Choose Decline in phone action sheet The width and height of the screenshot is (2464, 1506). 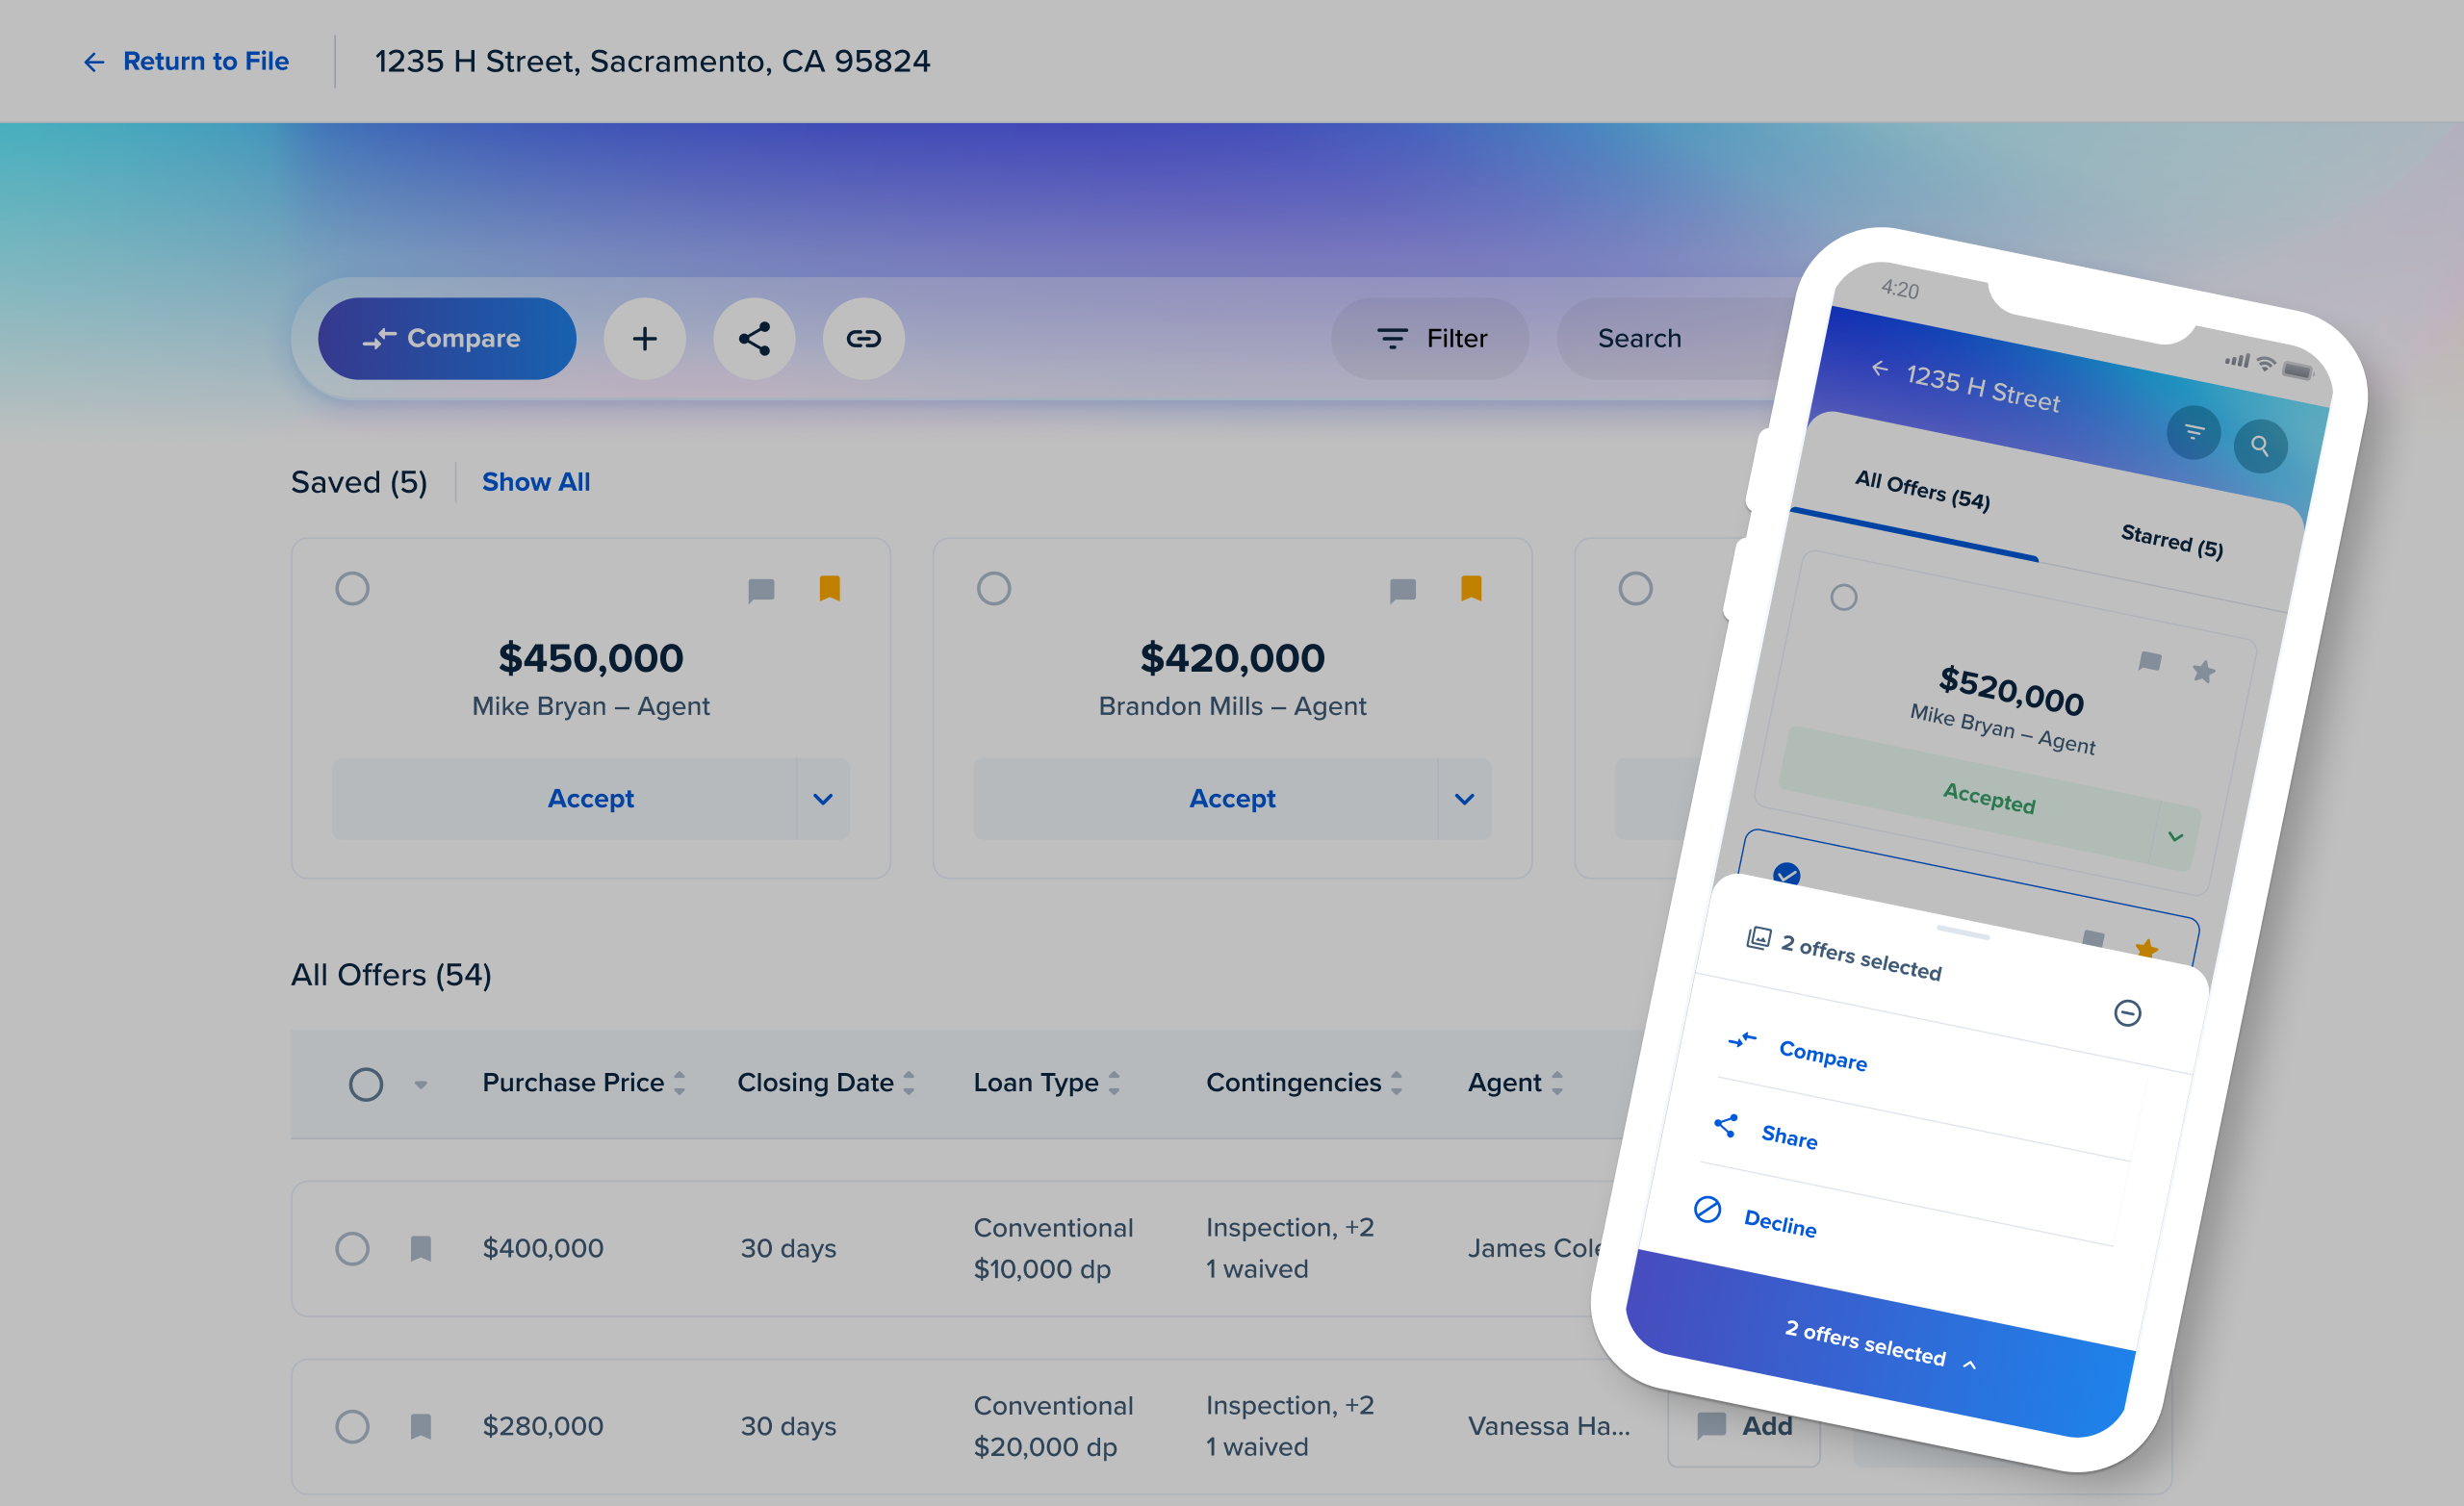click(1779, 1223)
